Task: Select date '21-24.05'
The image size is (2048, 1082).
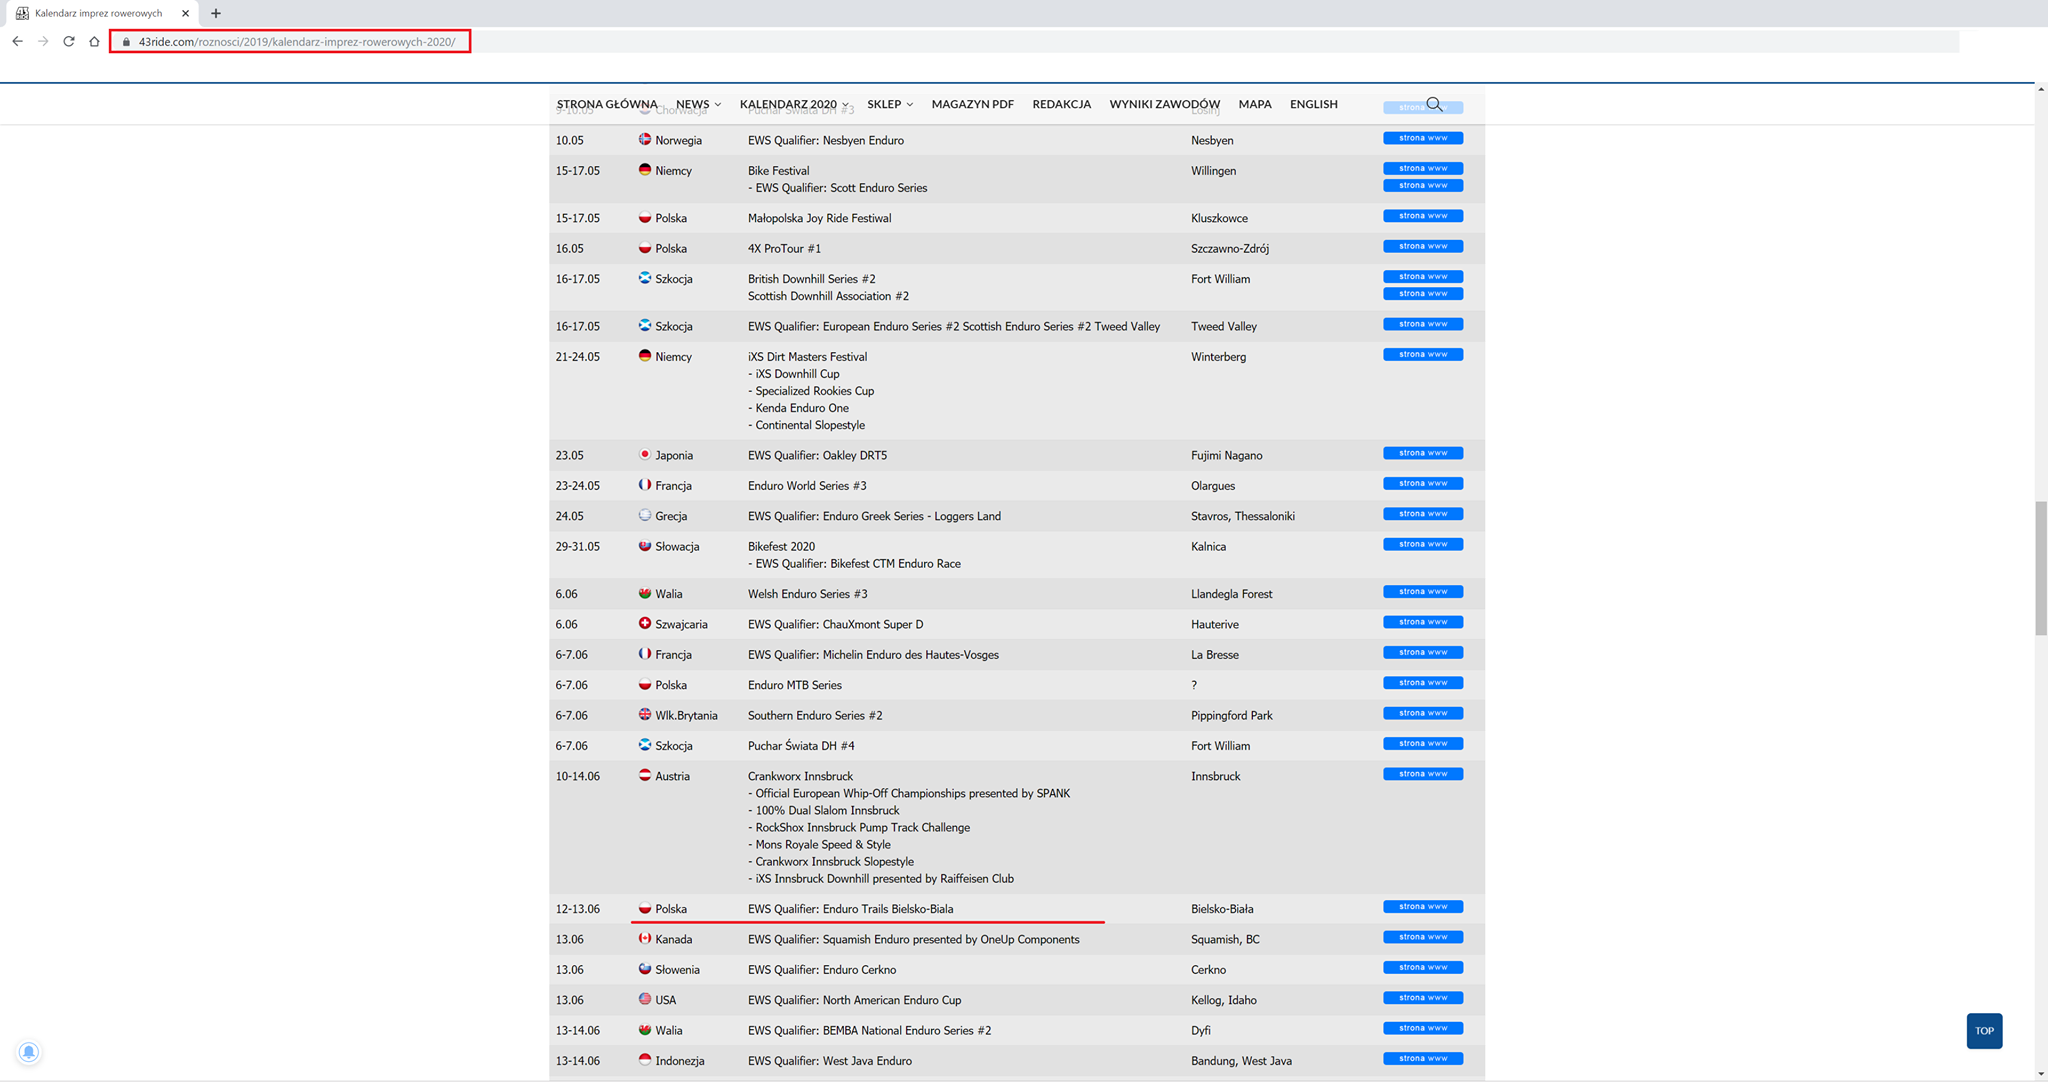Action: tap(578, 357)
